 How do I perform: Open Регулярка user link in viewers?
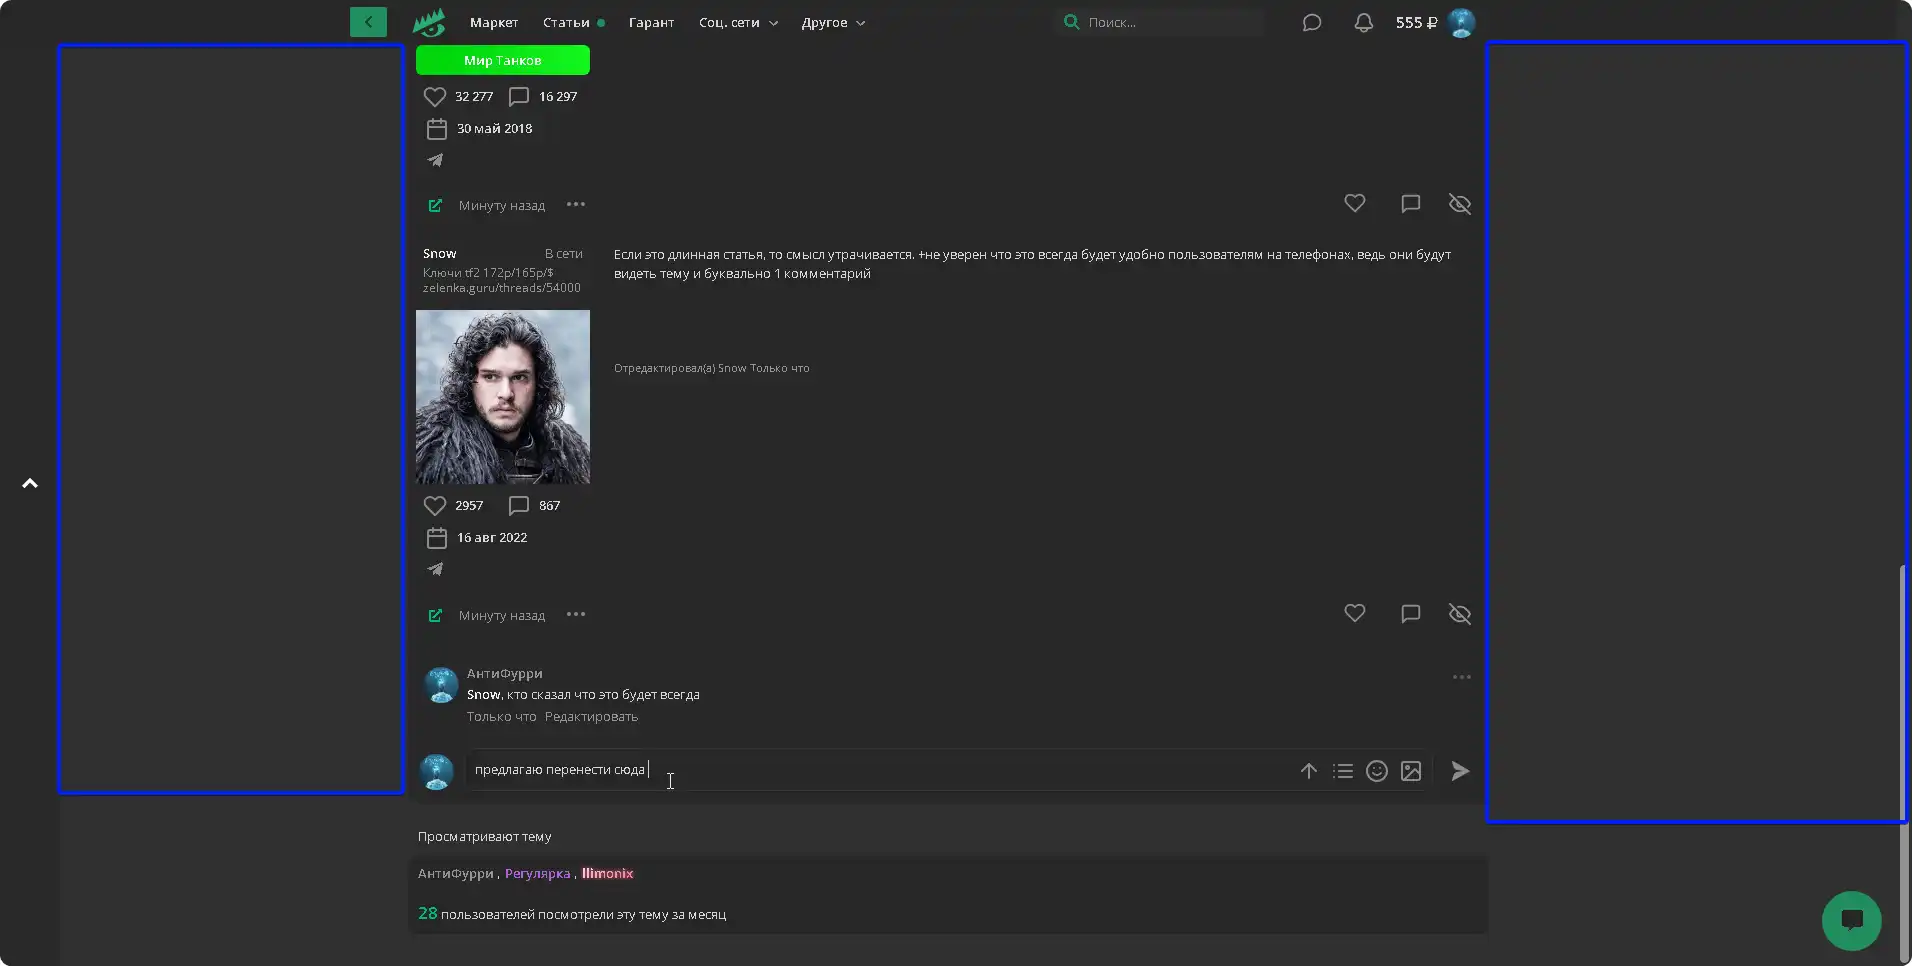537,873
